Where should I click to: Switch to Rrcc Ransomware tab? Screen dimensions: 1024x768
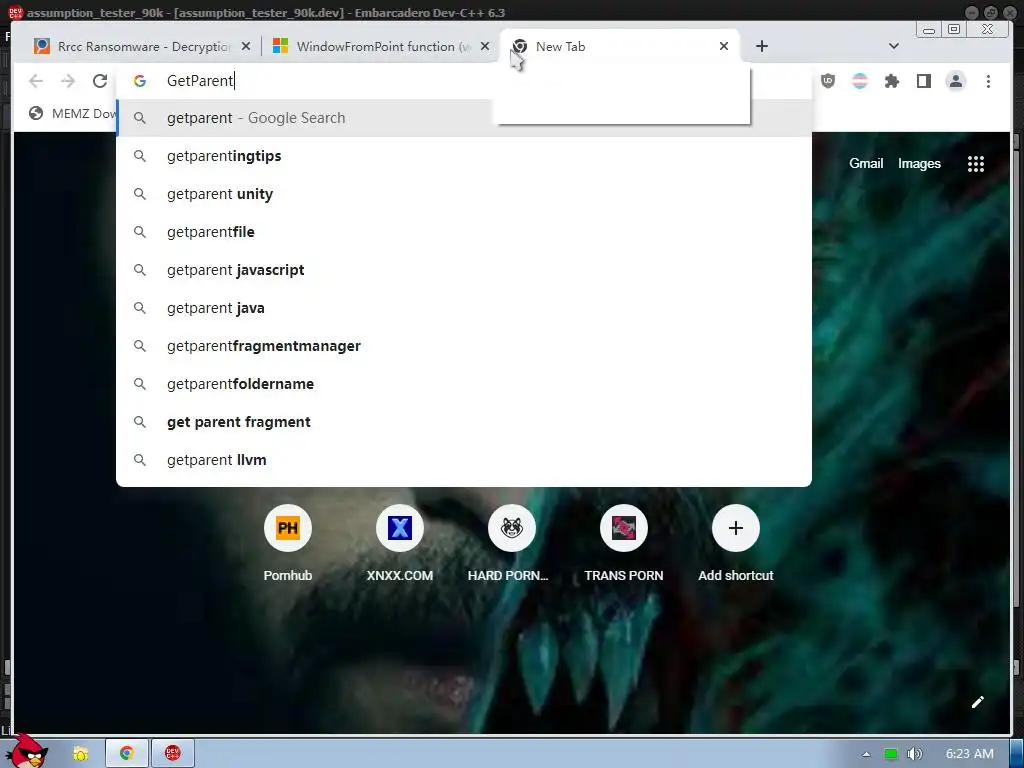(x=142, y=46)
